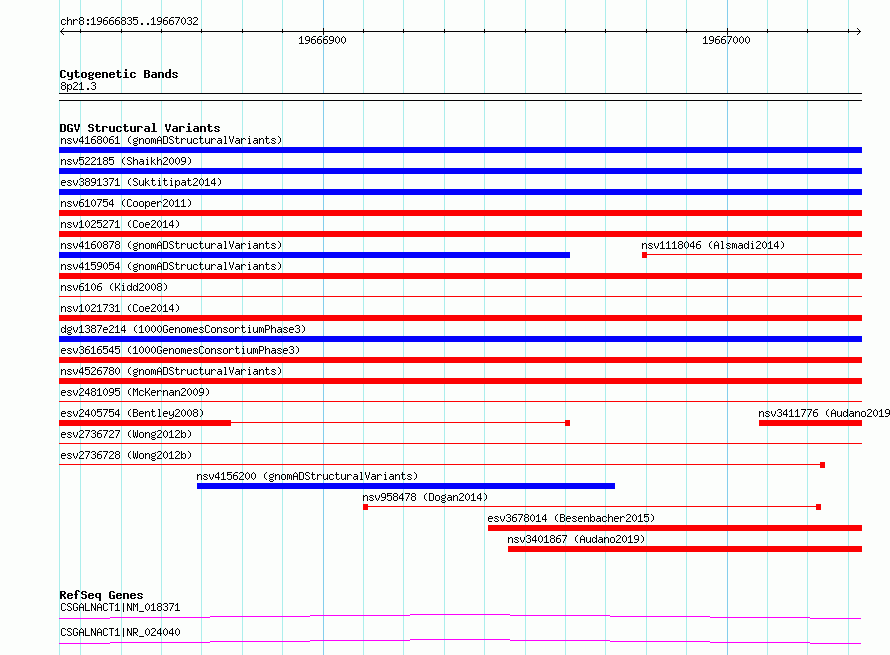Viewport: 890px width, 655px height.
Task: Open CSGALNACT1|NM_018371 gene label
Action: 120,607
